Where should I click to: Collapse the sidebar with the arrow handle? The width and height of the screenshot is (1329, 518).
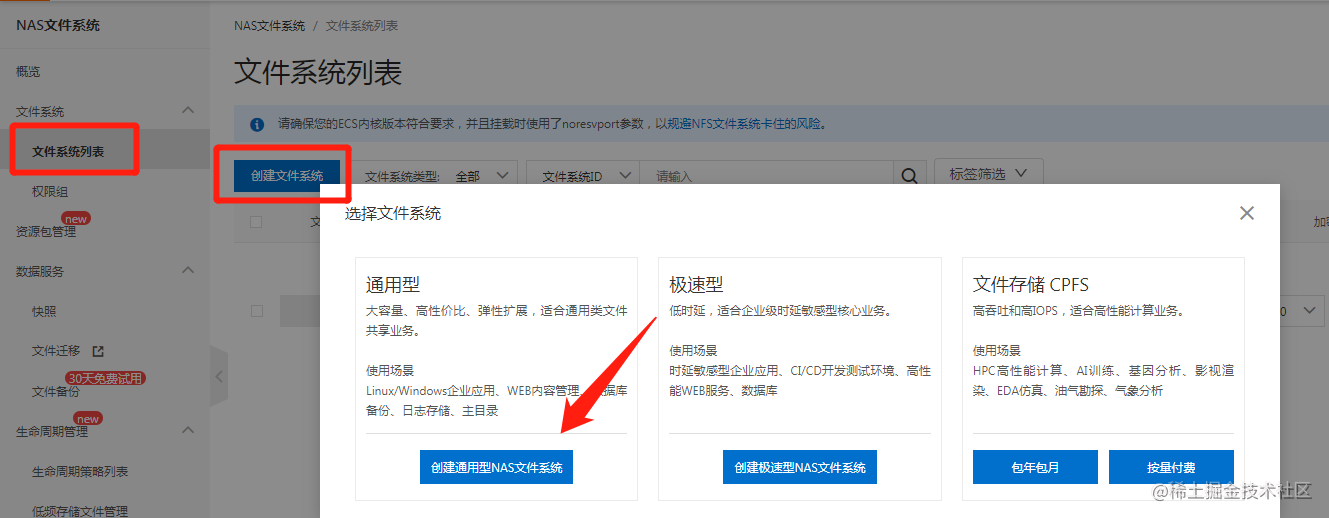(219, 376)
